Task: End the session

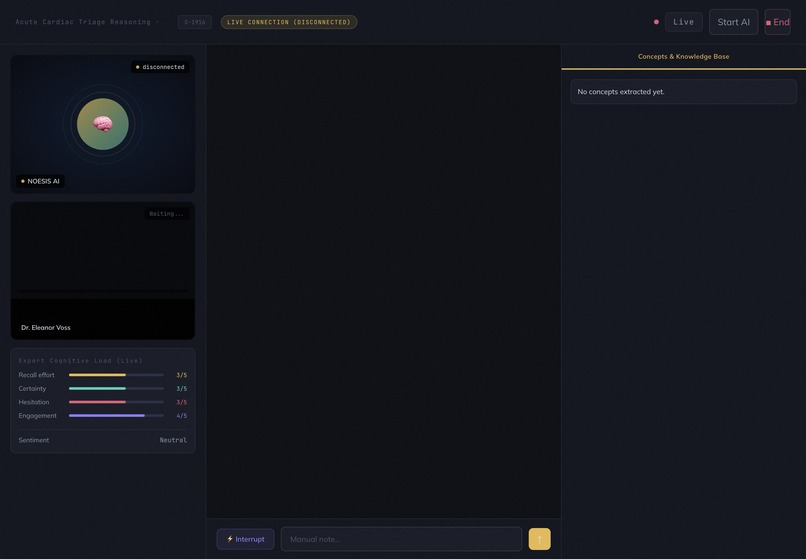Action: 777,22
